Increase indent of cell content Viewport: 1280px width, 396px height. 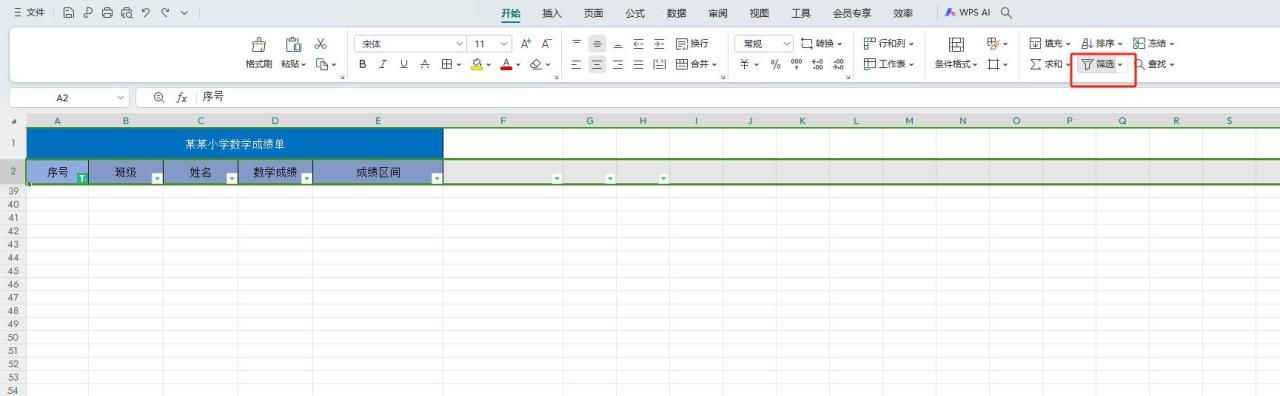tap(658, 44)
